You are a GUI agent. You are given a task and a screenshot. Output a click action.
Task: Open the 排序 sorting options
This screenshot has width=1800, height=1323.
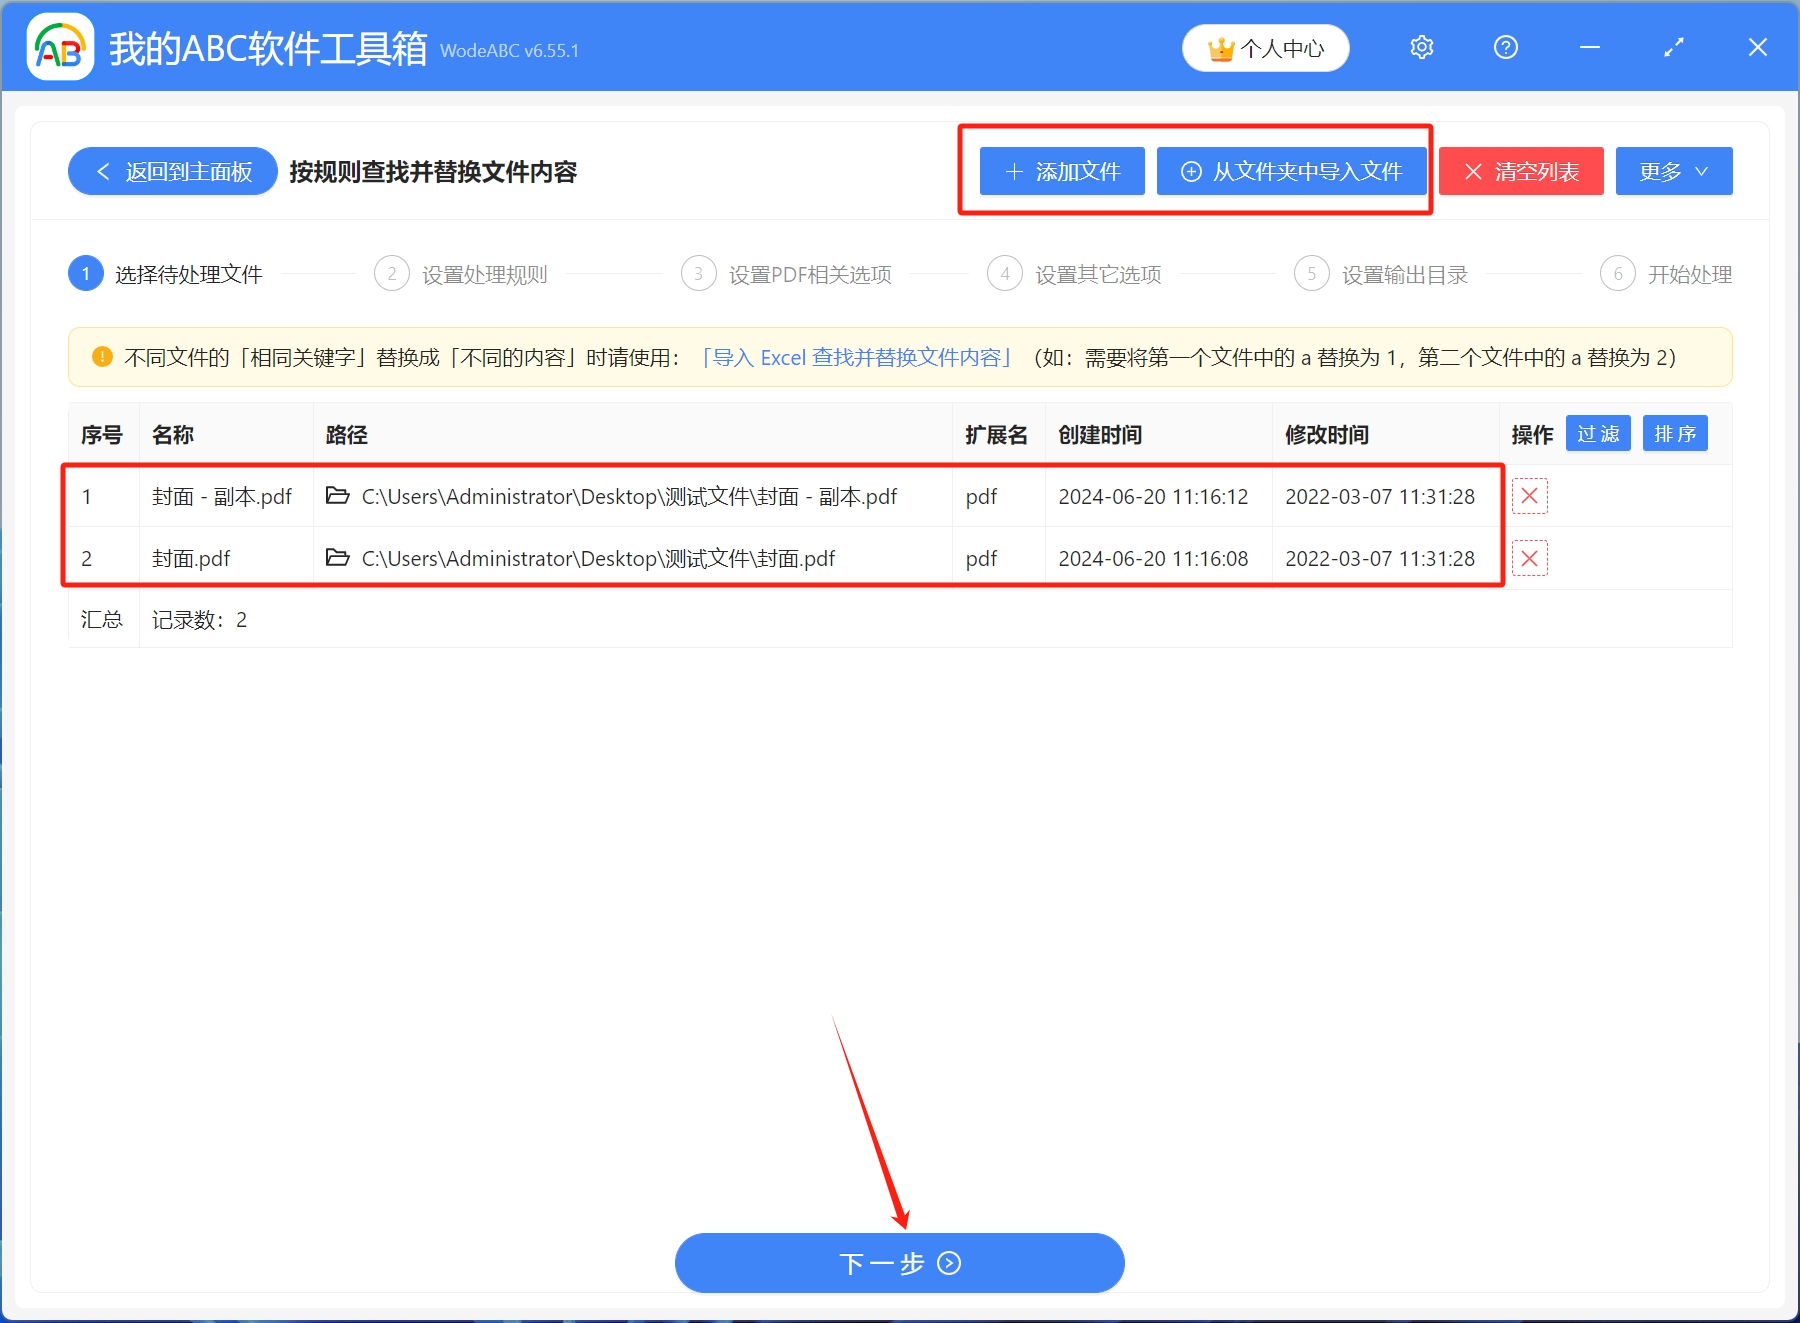pos(1674,433)
